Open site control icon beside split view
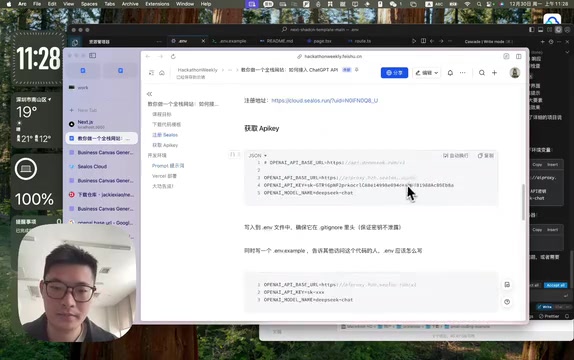Image resolution: width=574 pixels, height=360 pixels. point(506,56)
